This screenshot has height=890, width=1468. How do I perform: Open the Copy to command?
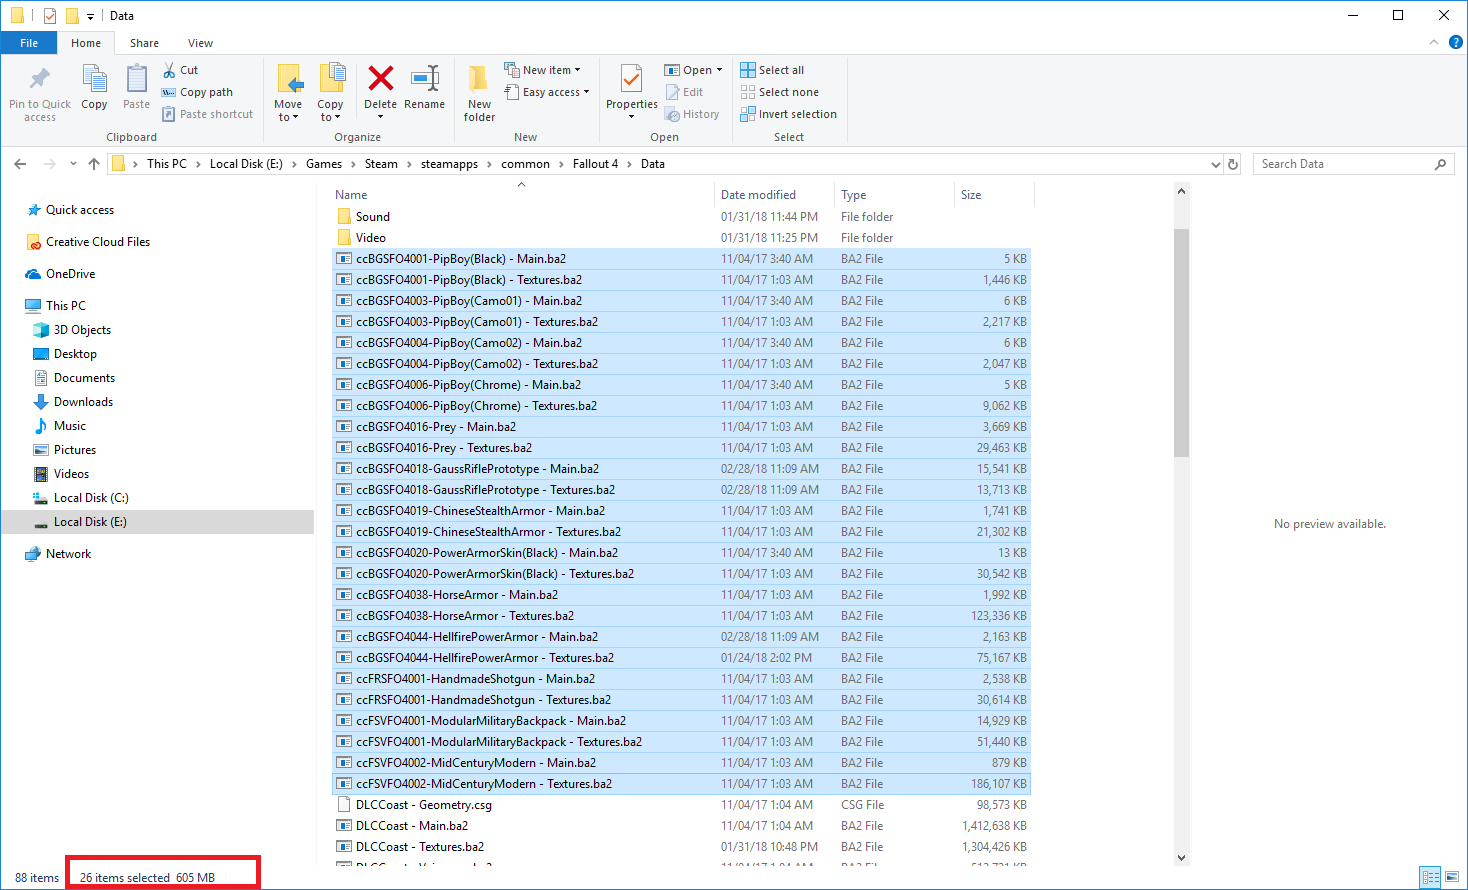click(x=330, y=93)
